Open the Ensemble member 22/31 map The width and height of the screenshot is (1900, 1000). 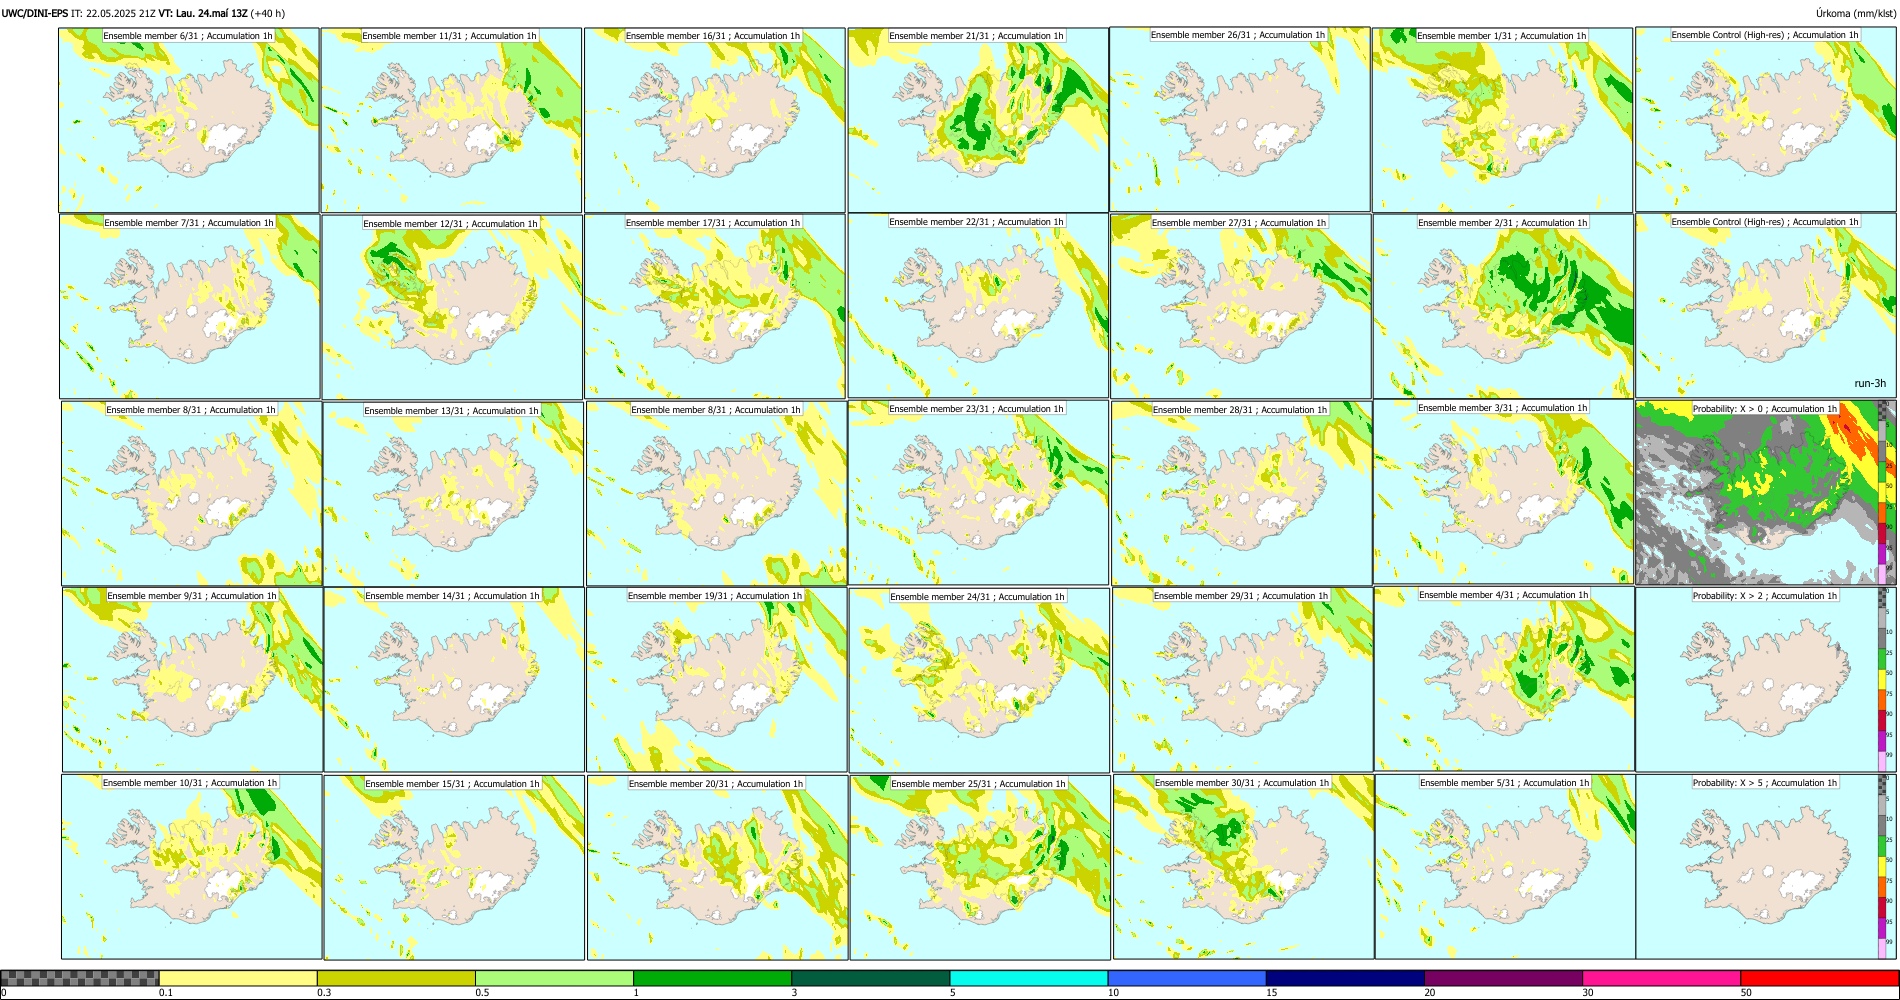[978, 306]
